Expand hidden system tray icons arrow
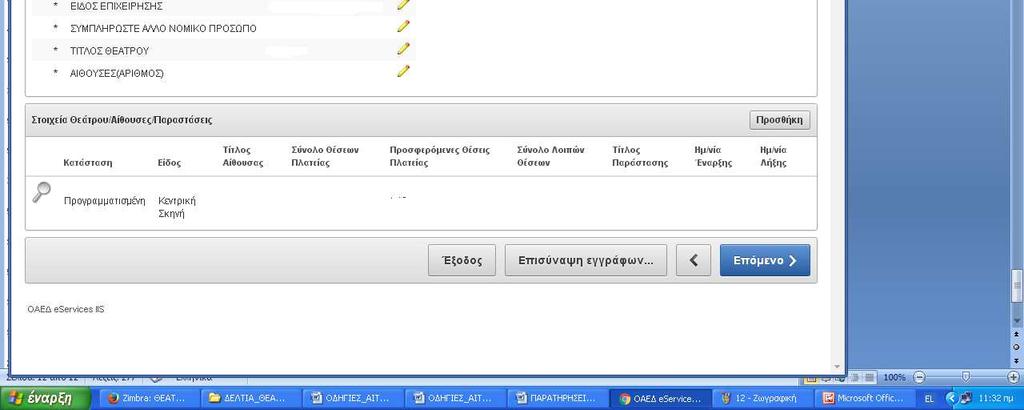The width and height of the screenshot is (1024, 410). point(951,398)
